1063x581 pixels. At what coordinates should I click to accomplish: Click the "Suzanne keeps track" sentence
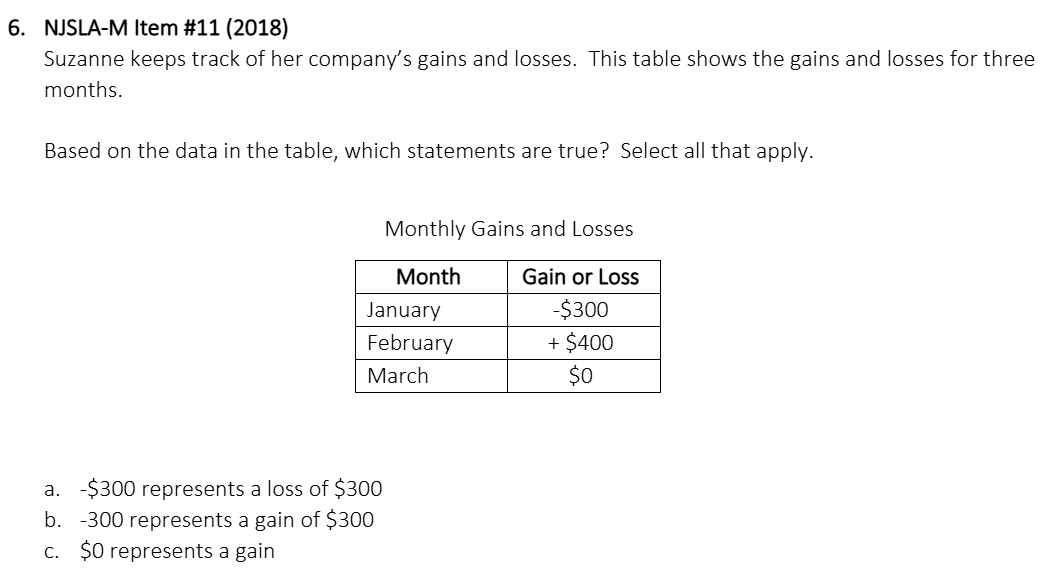(x=310, y=59)
